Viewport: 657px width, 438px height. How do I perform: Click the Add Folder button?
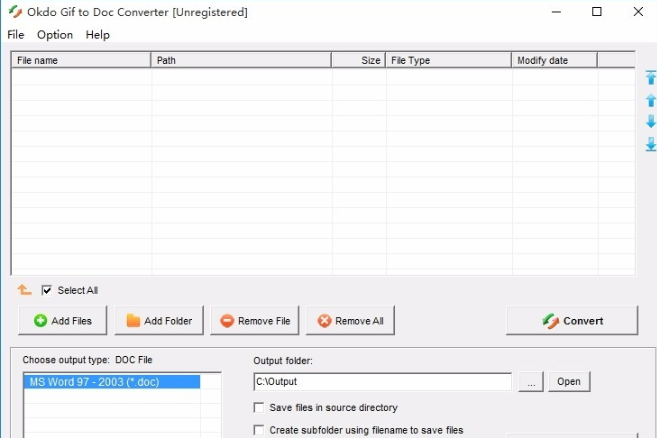click(x=159, y=321)
